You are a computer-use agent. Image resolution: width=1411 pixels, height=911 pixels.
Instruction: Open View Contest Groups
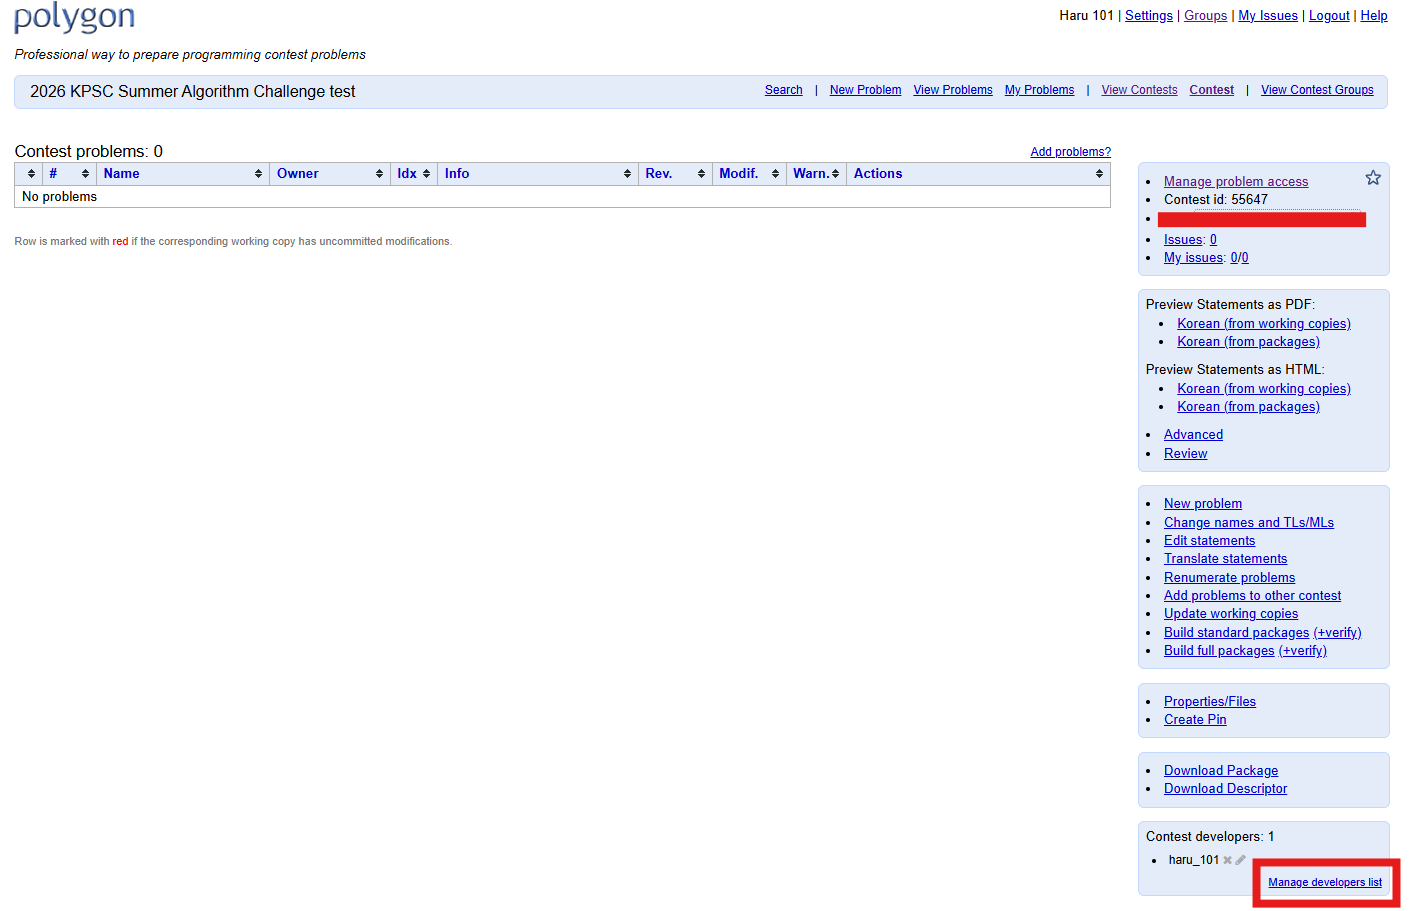(x=1317, y=90)
